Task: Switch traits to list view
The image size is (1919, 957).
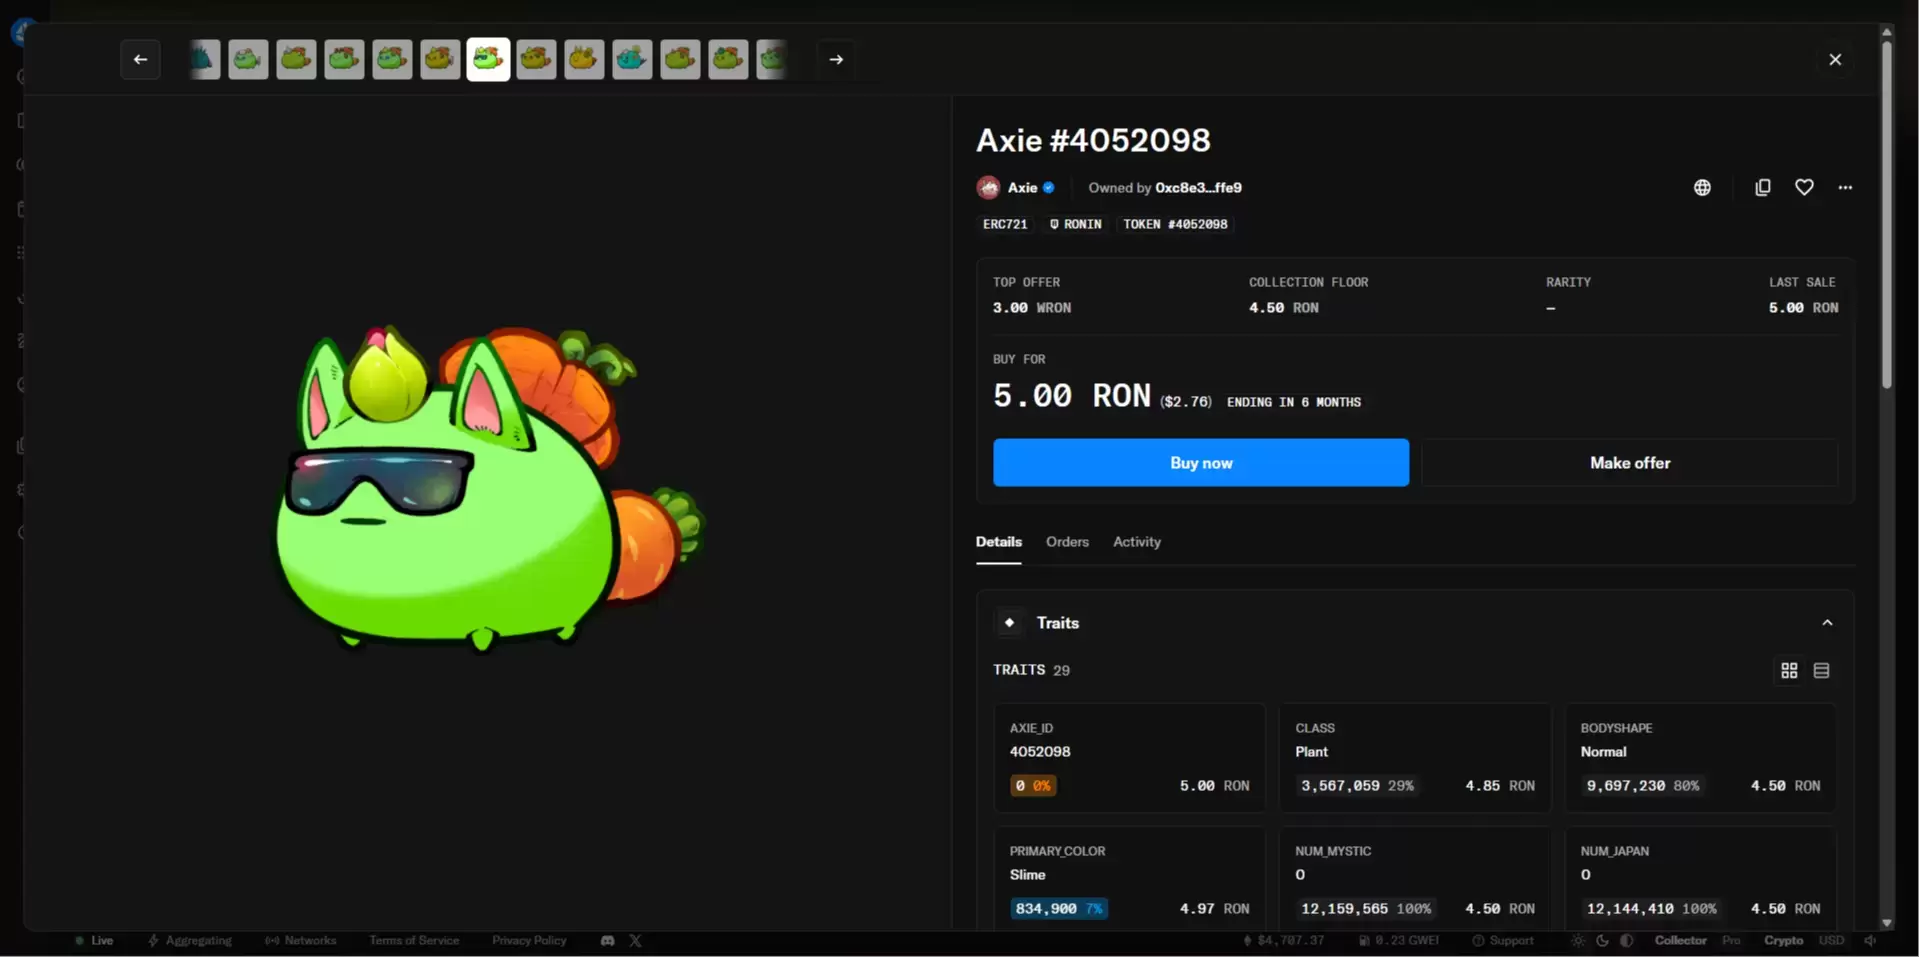Action: pos(1821,671)
